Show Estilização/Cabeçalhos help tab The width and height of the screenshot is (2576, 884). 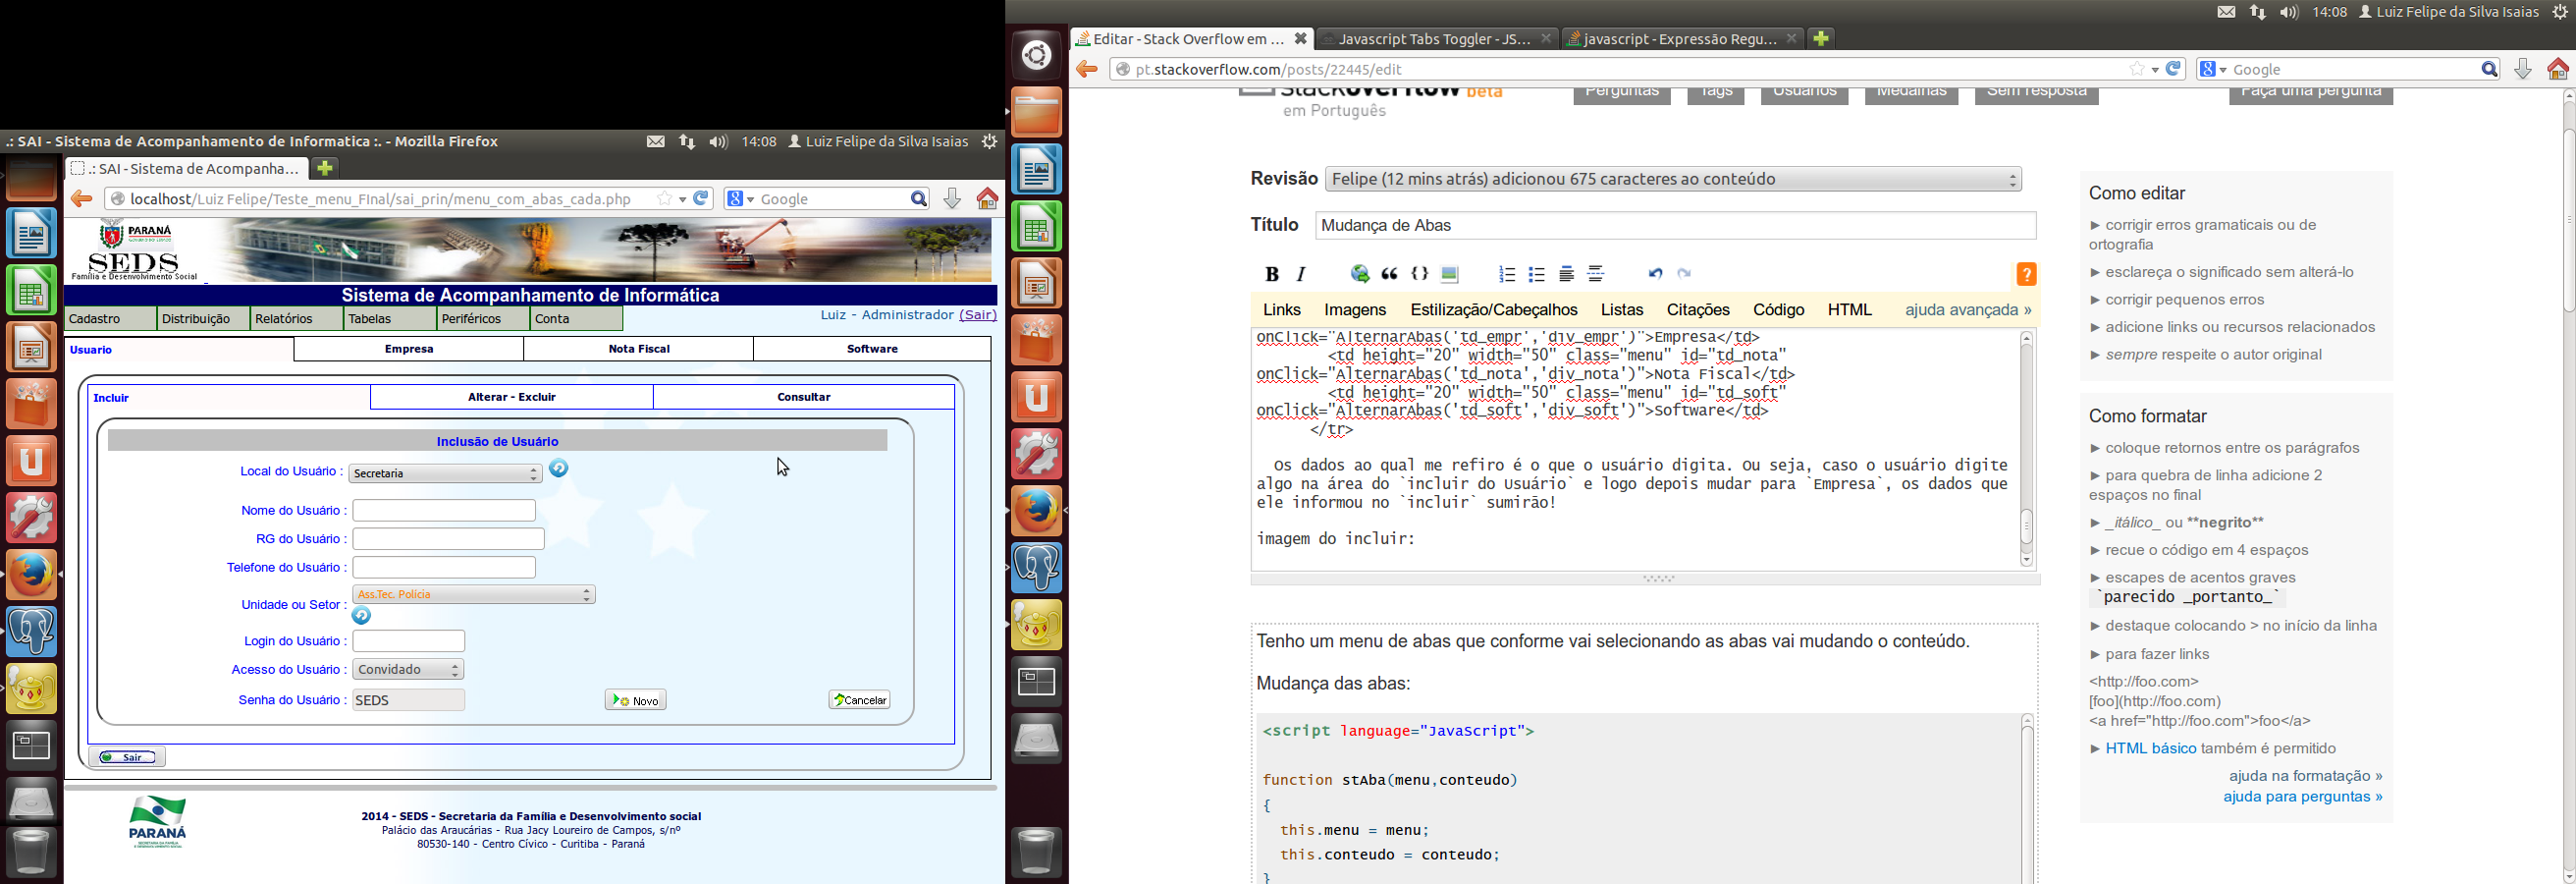1493,310
